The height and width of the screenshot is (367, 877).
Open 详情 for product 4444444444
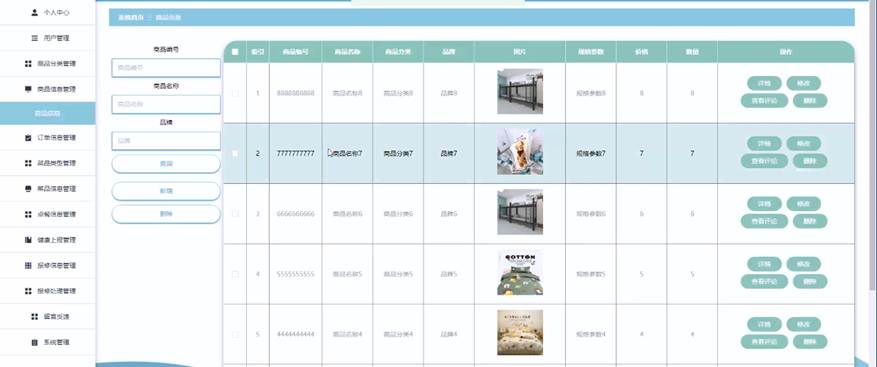click(x=764, y=324)
